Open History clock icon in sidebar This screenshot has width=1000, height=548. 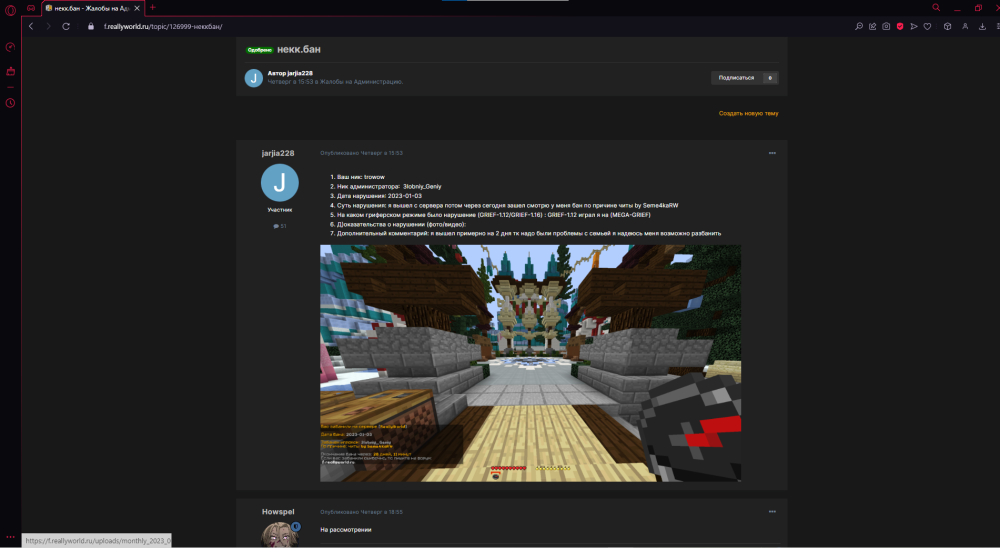tap(10, 103)
